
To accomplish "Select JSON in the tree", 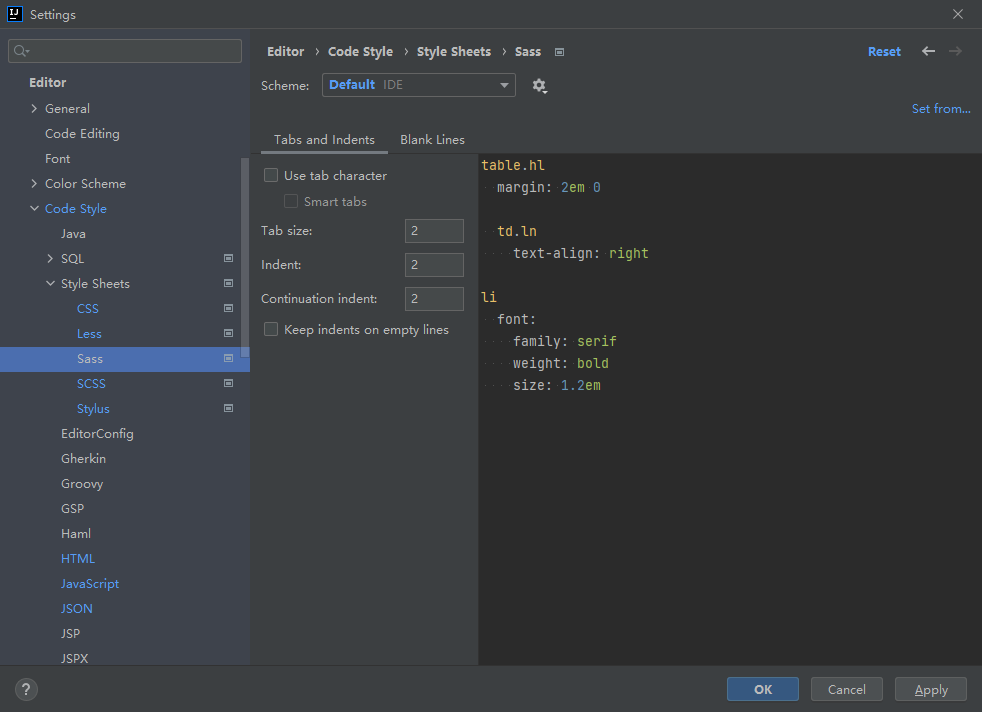I will coord(76,609).
